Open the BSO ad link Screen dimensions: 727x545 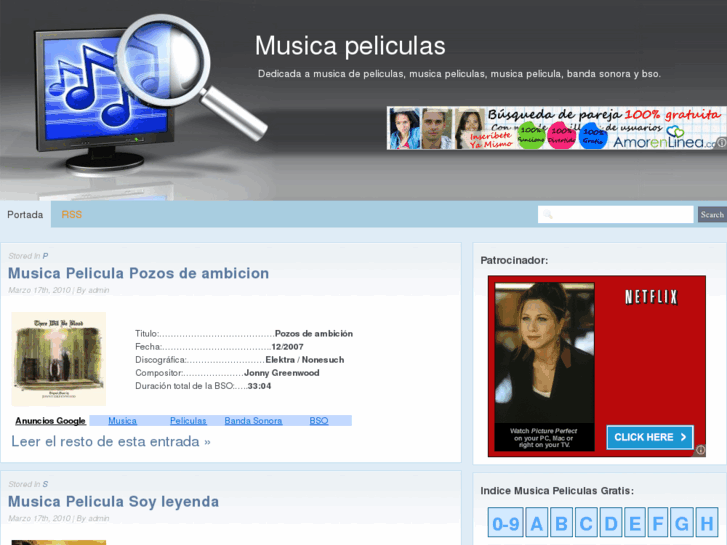pos(319,421)
